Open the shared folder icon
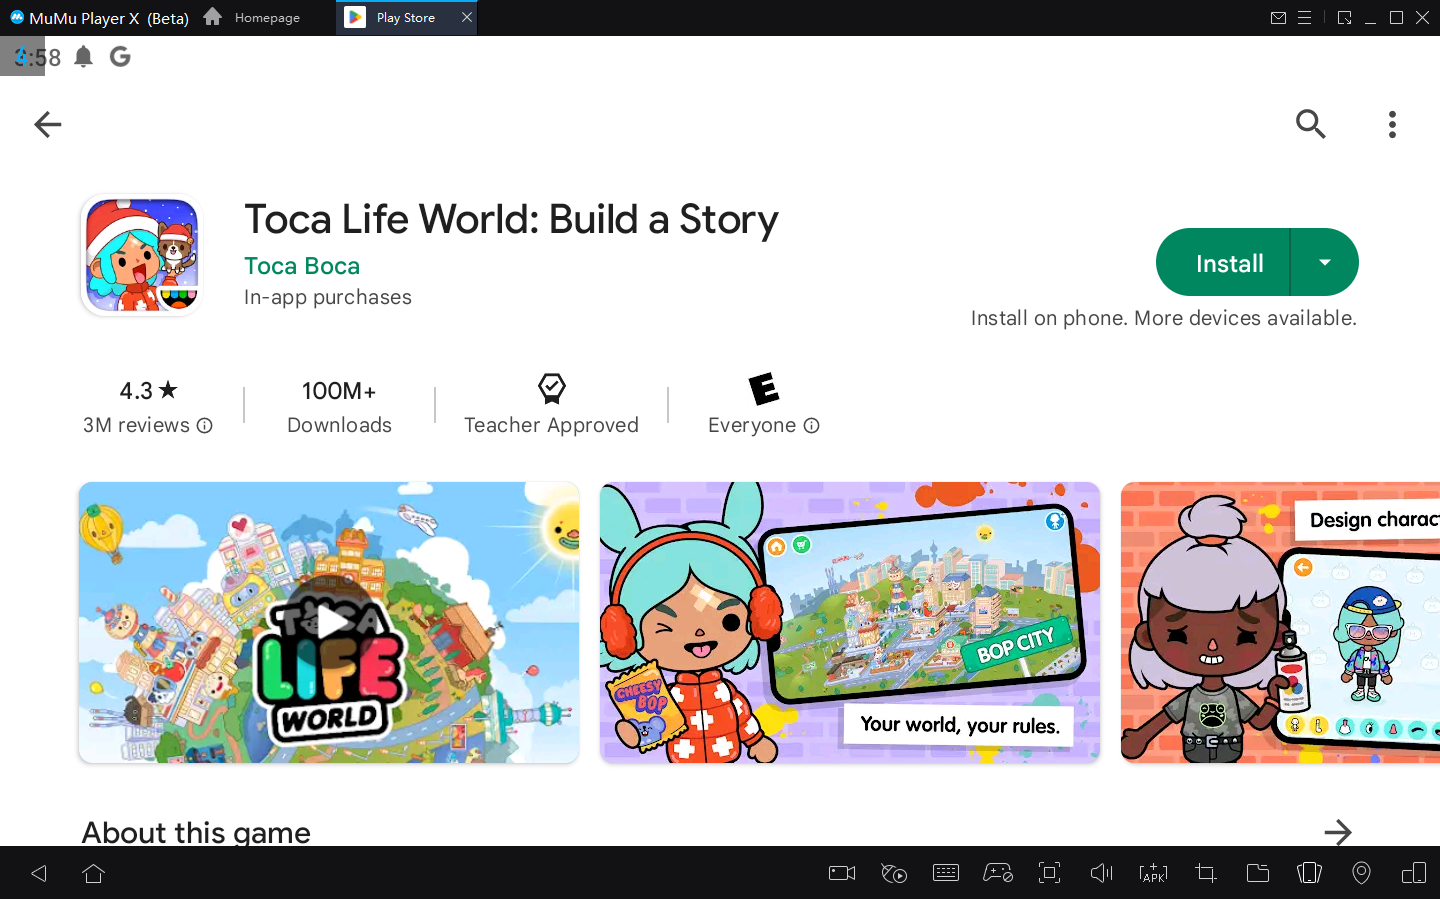 1258,873
